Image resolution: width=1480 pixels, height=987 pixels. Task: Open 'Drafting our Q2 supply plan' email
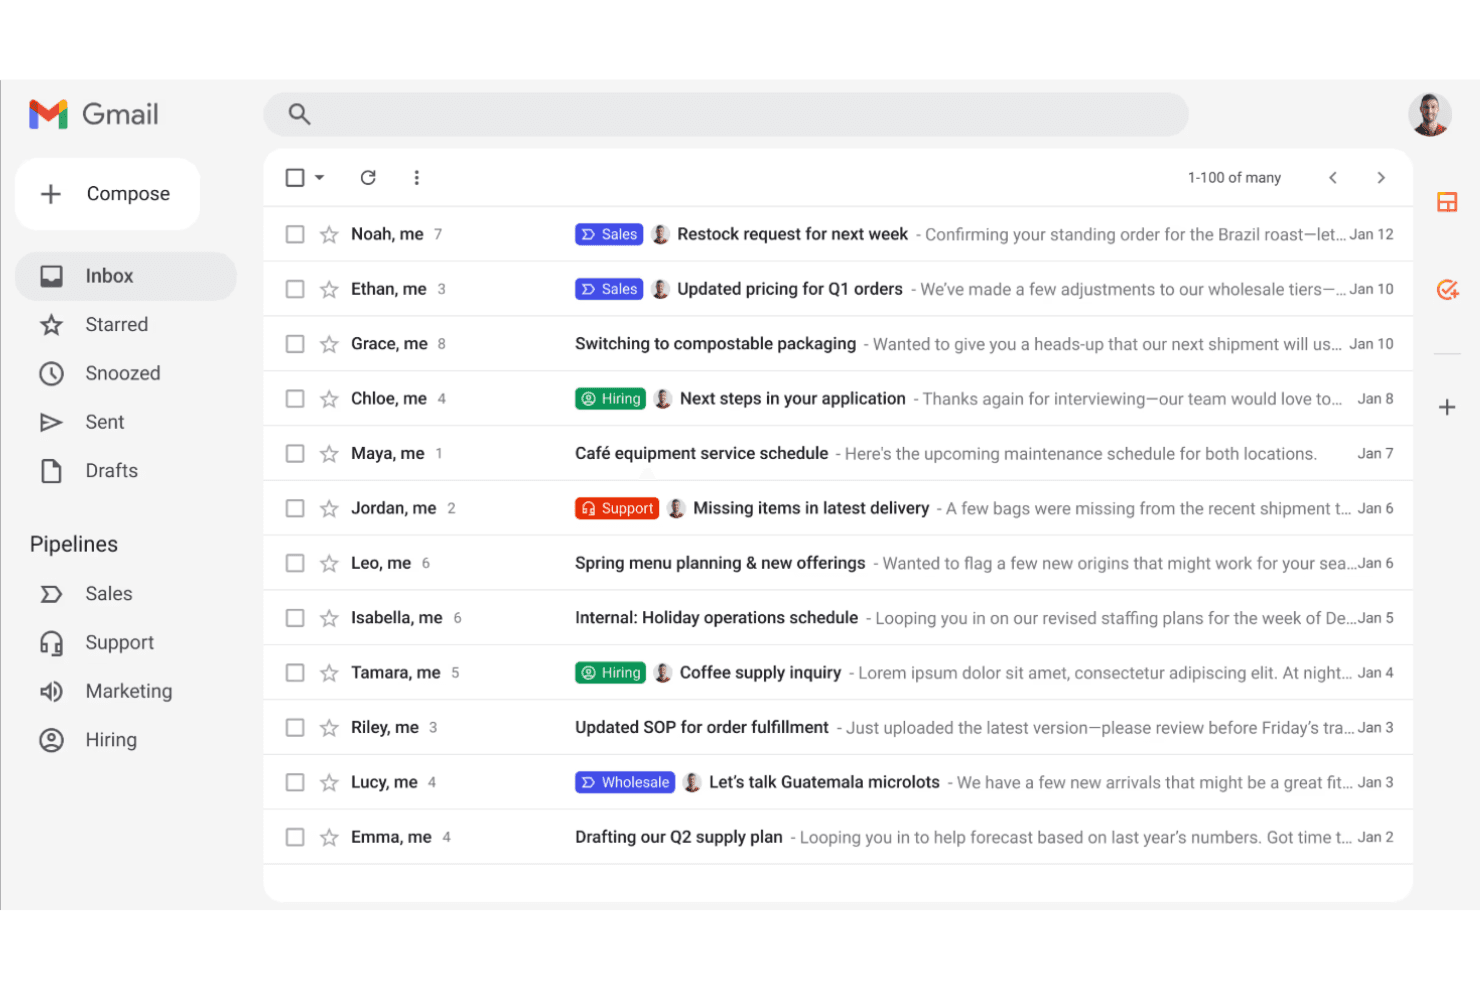click(838, 837)
